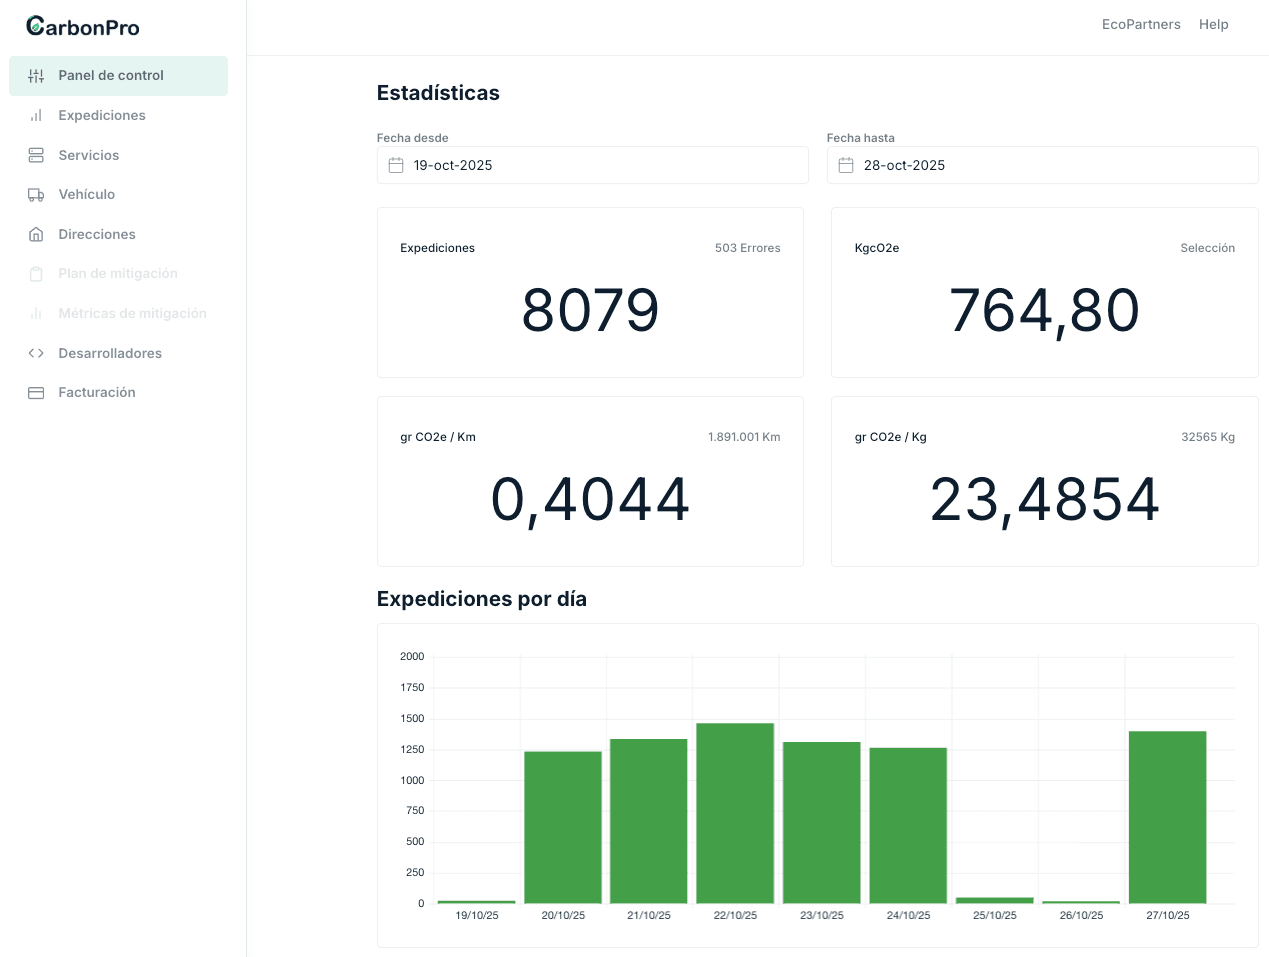1269x957 pixels.
Task: Click the Expediciones bar chart icon
Action: coord(35,115)
